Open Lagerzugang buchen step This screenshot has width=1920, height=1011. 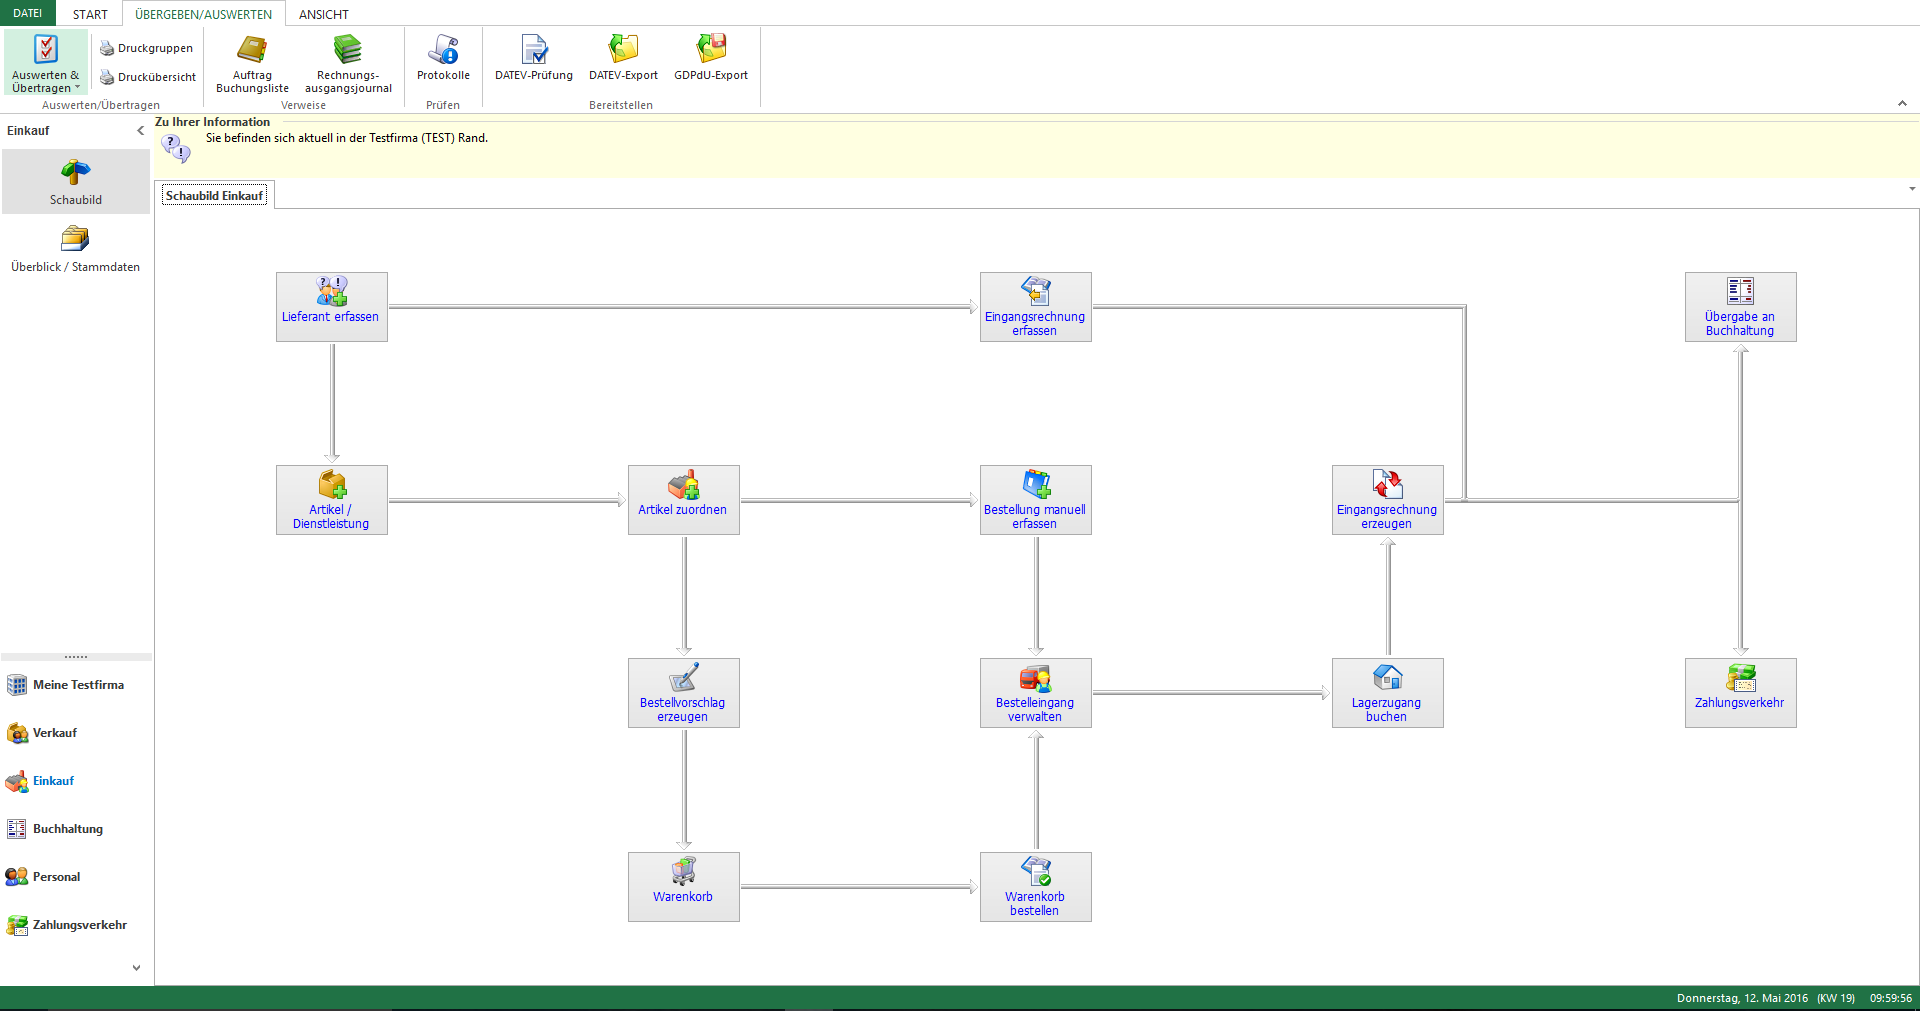tap(1387, 693)
